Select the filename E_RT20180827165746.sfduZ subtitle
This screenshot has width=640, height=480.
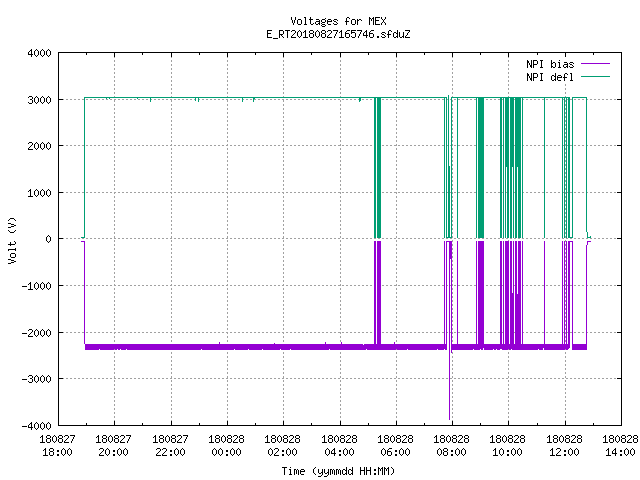point(338,34)
